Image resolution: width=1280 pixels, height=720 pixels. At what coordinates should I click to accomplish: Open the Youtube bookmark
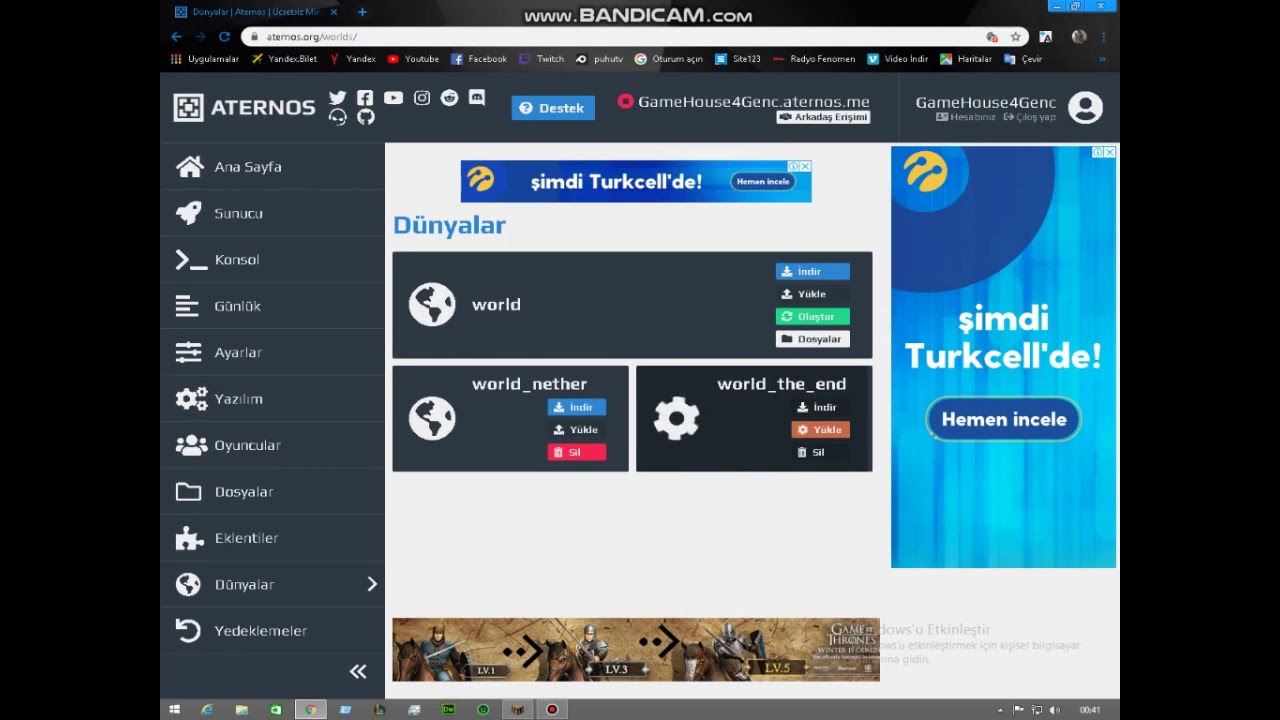413,59
